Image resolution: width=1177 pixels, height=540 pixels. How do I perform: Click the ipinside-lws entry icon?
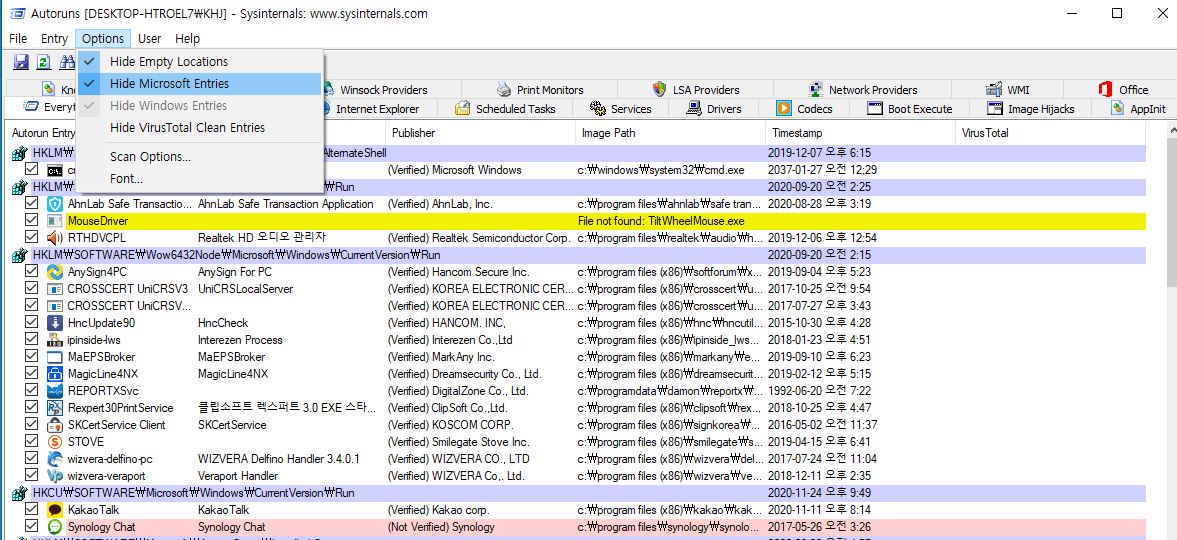55,340
